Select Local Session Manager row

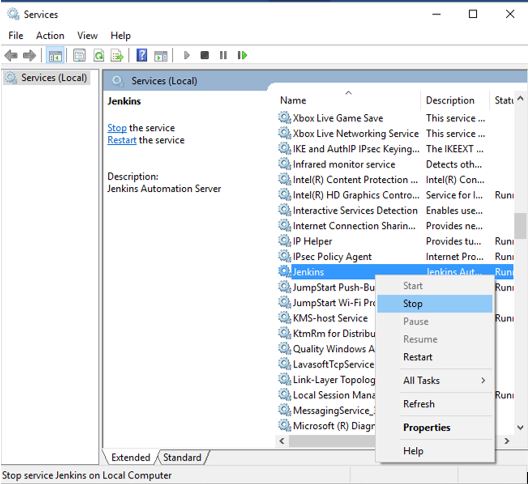tap(327, 395)
